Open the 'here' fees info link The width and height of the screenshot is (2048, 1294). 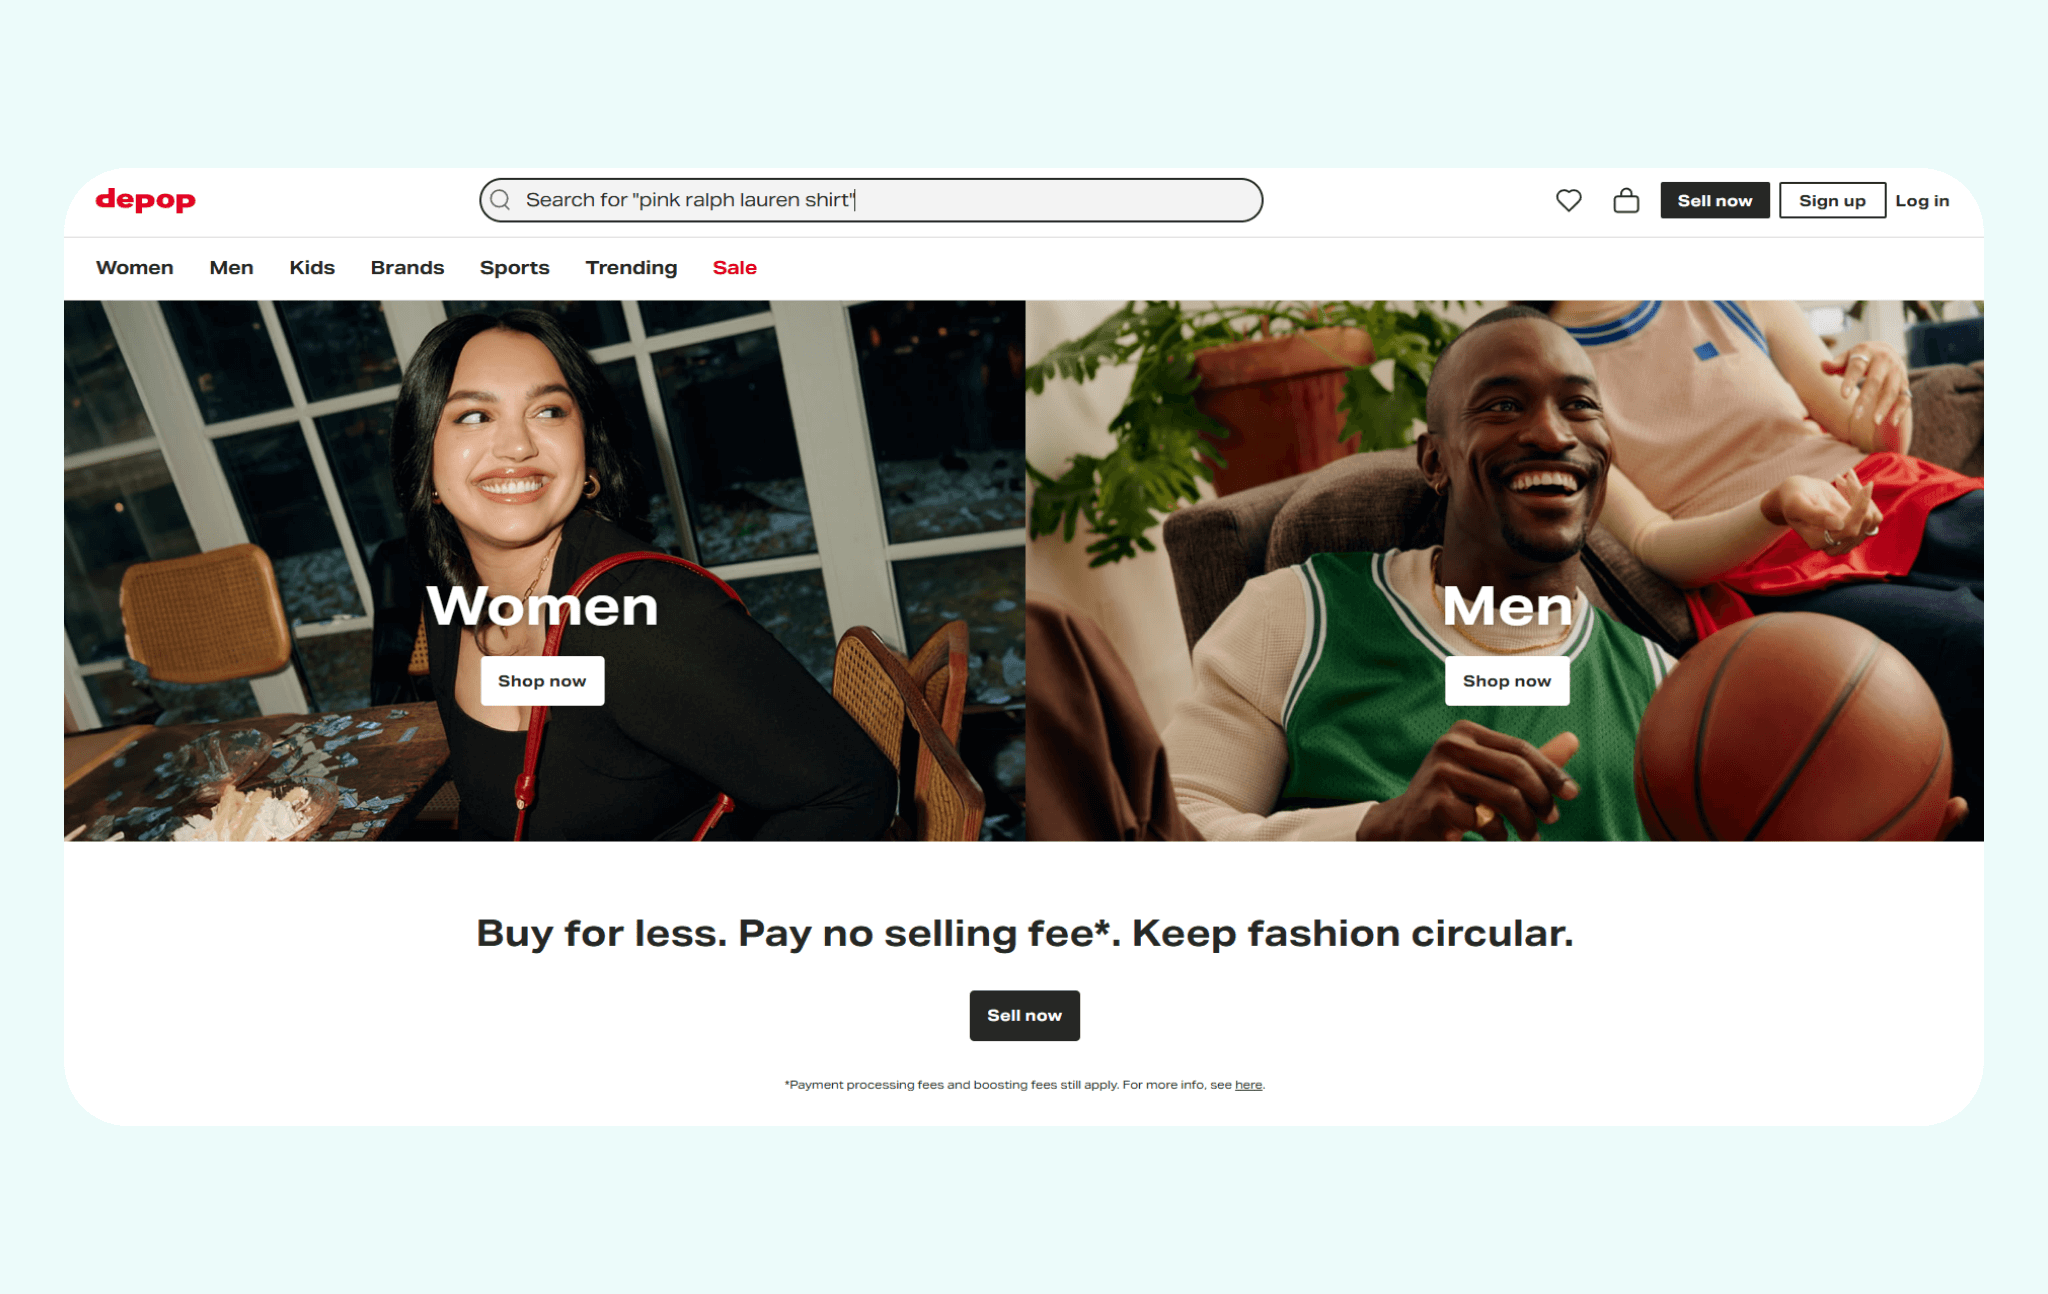pyautogui.click(x=1248, y=1085)
